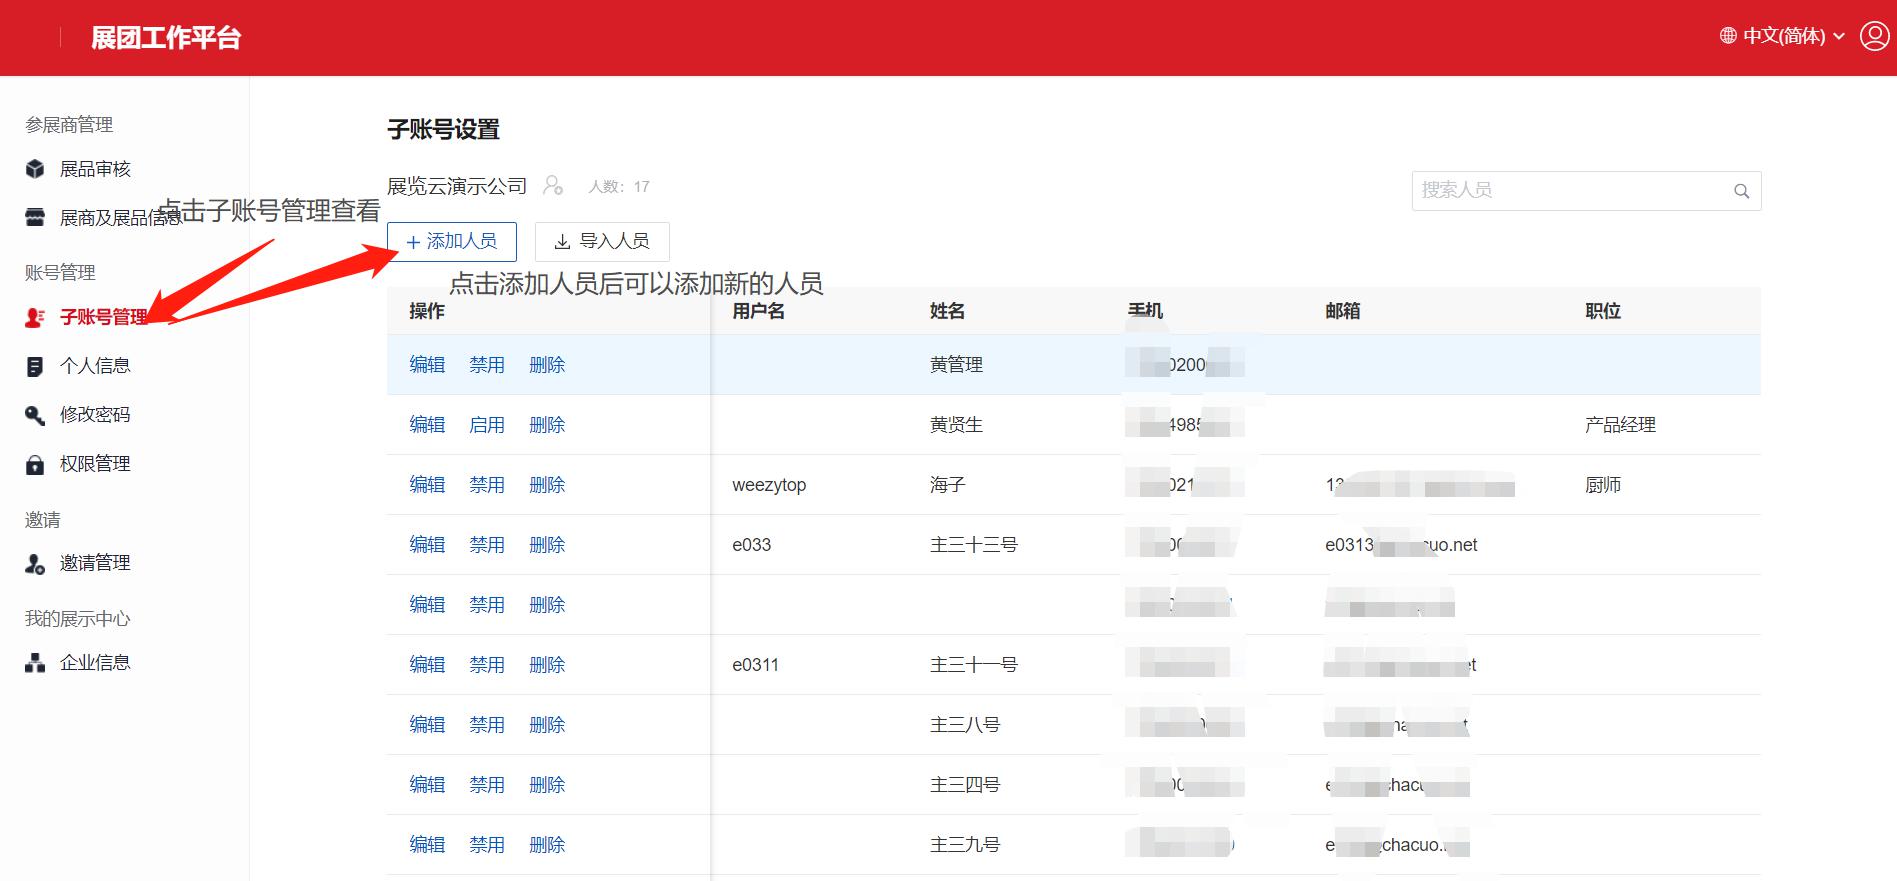Click the 添加人员 button

point(452,242)
